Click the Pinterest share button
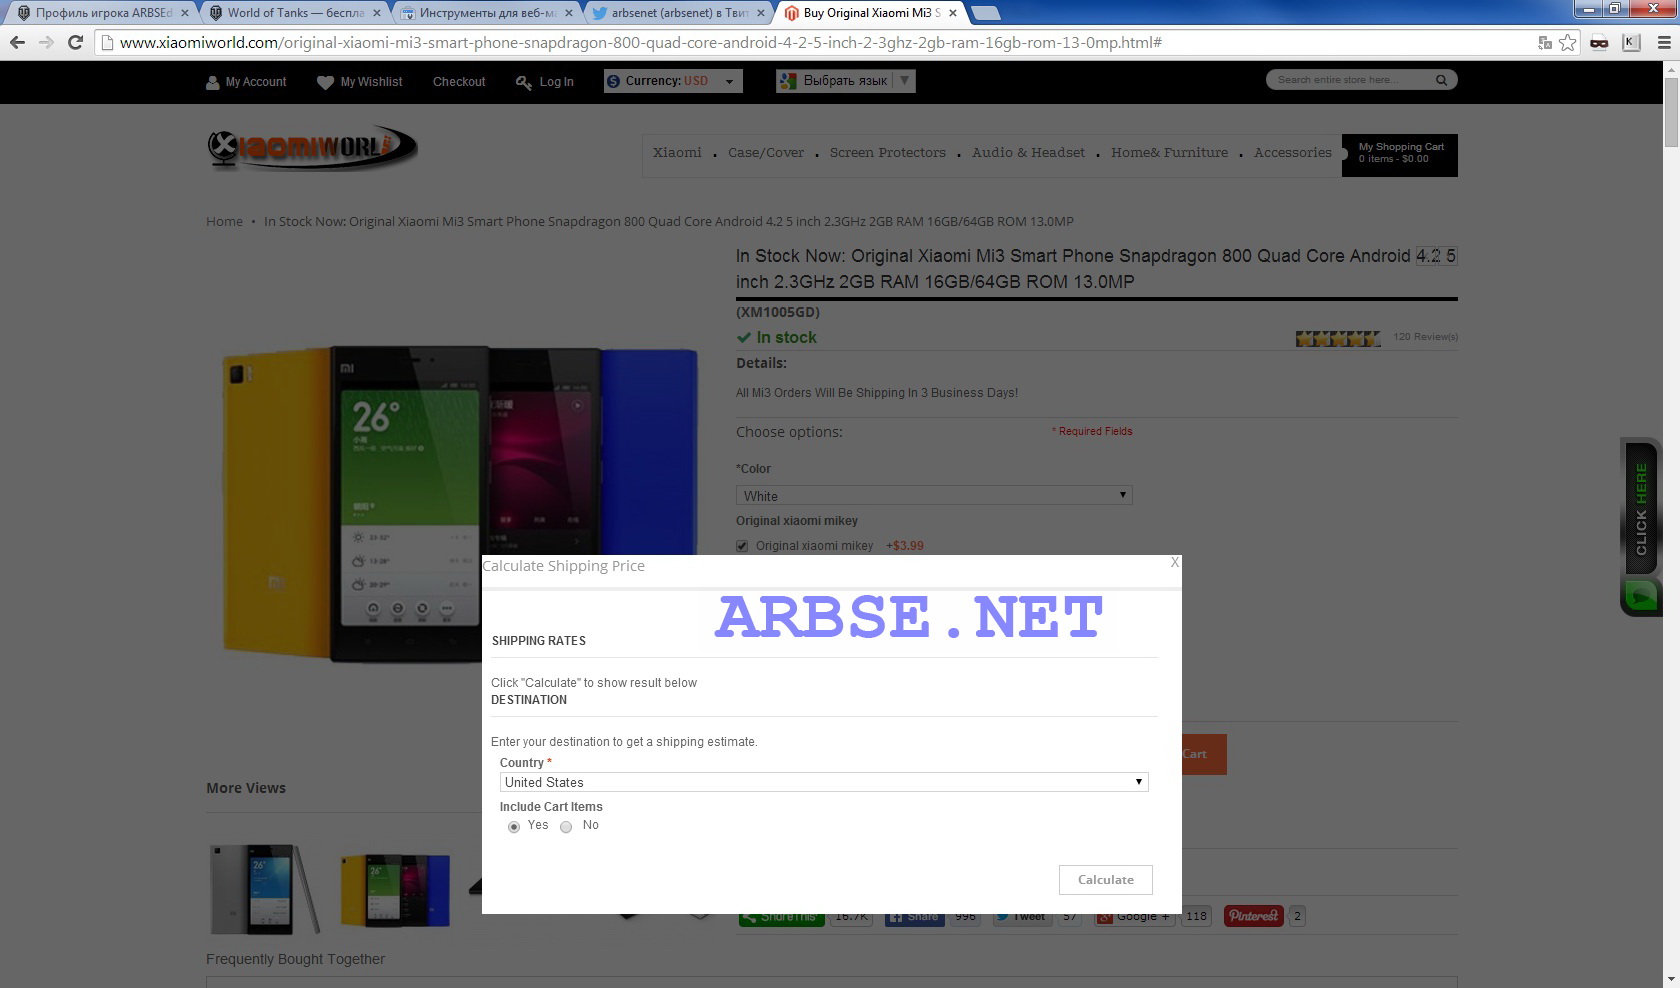Viewport: 1680px width, 988px height. (1253, 916)
